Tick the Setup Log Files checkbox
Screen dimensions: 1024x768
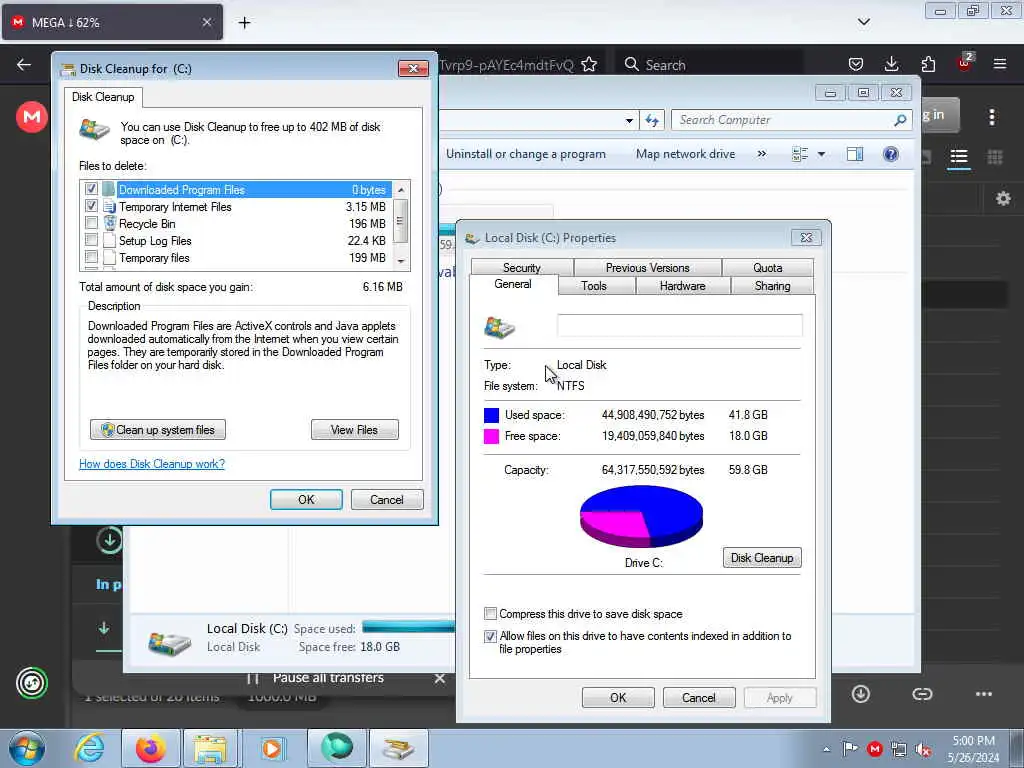[91, 240]
